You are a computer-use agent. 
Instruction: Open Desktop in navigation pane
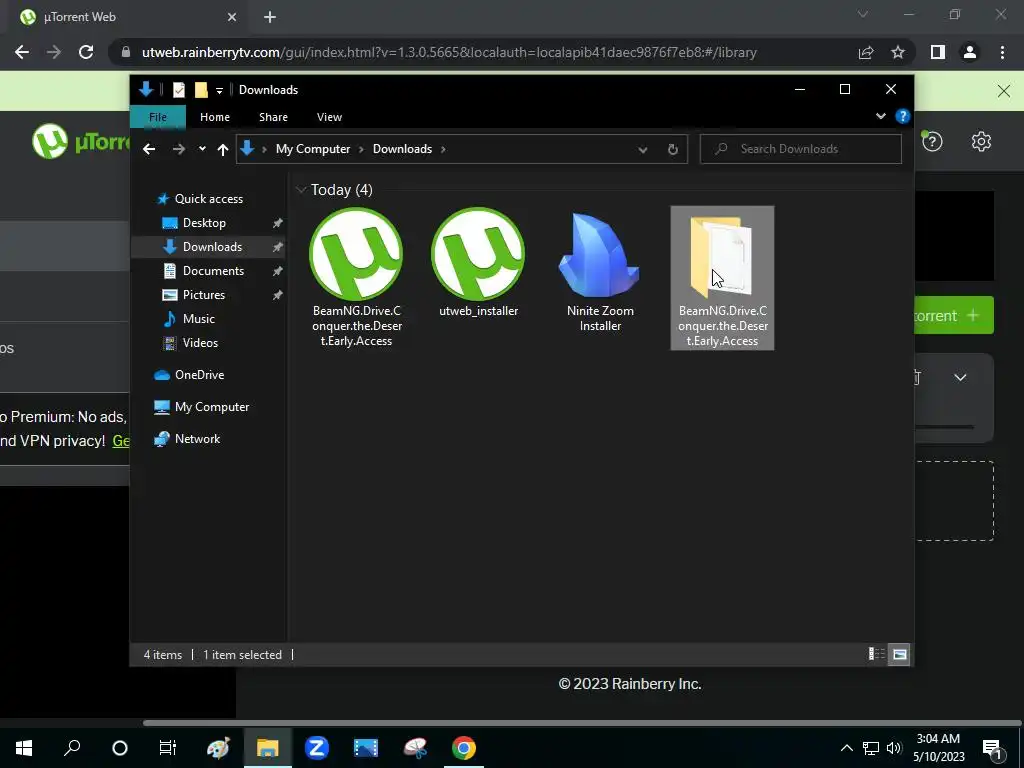coord(195,223)
